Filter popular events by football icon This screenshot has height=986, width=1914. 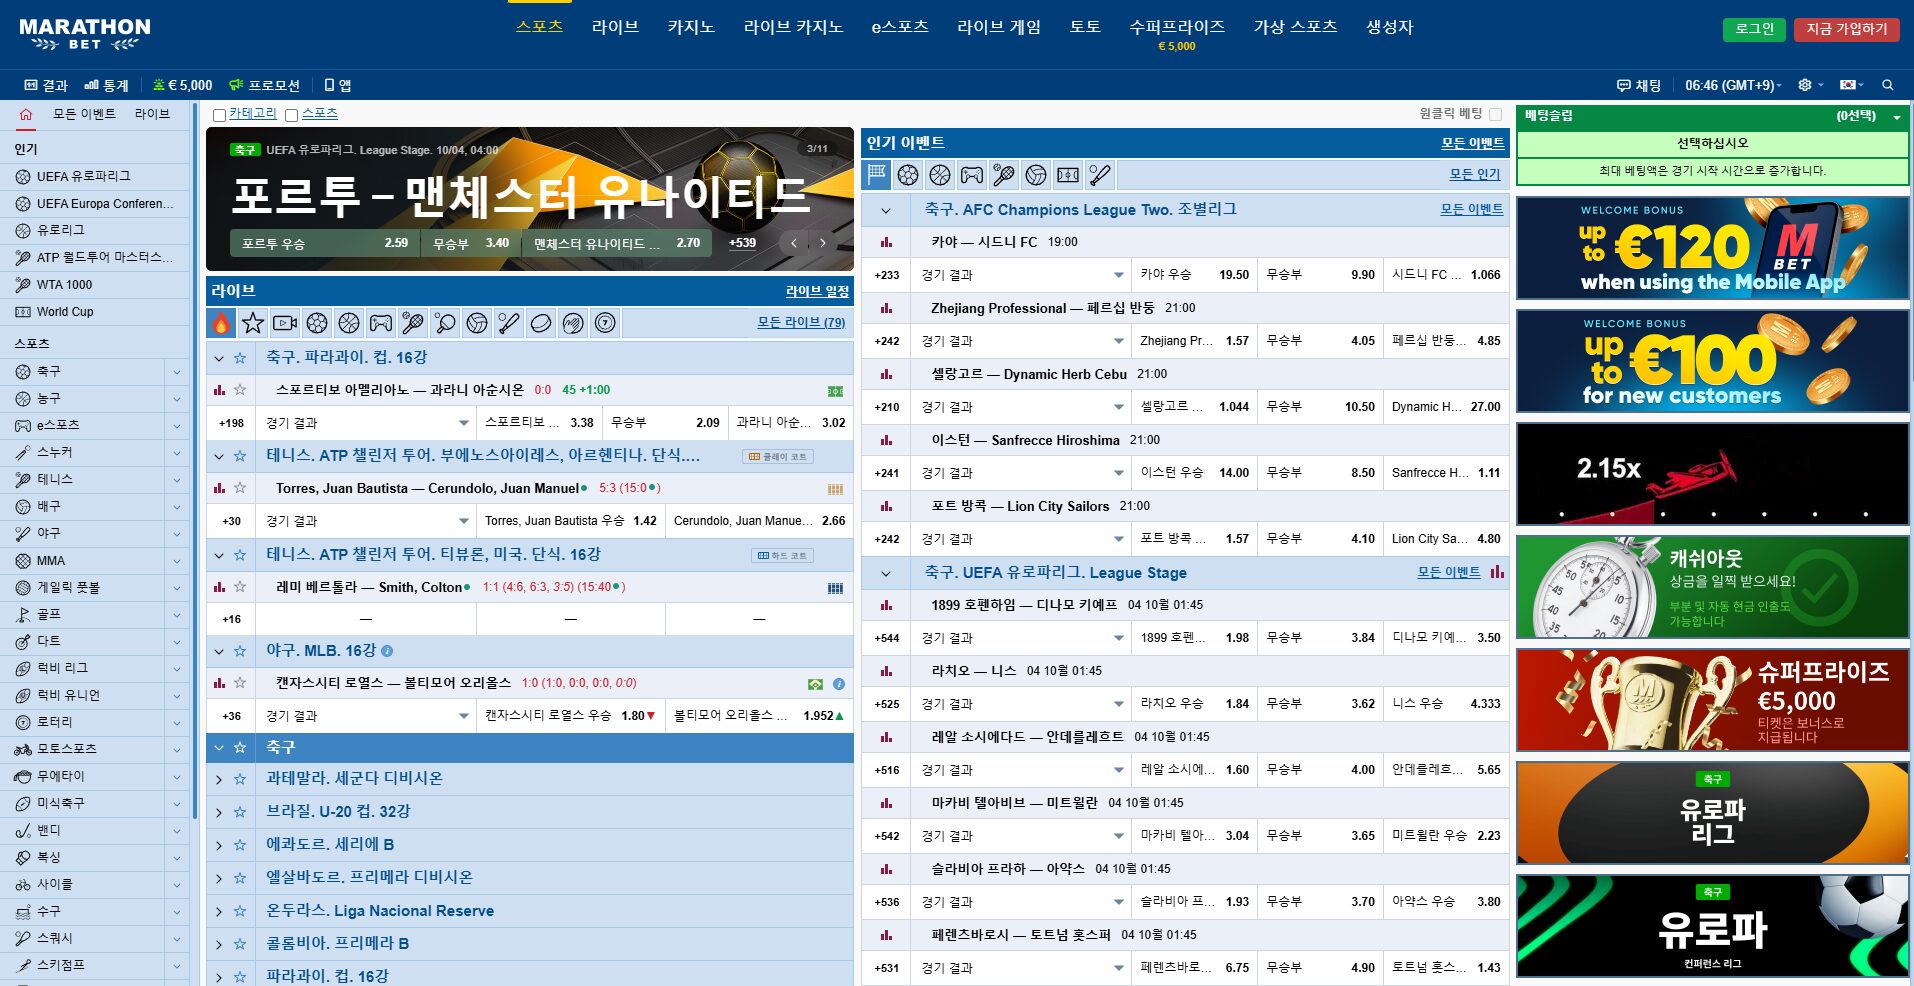[908, 175]
